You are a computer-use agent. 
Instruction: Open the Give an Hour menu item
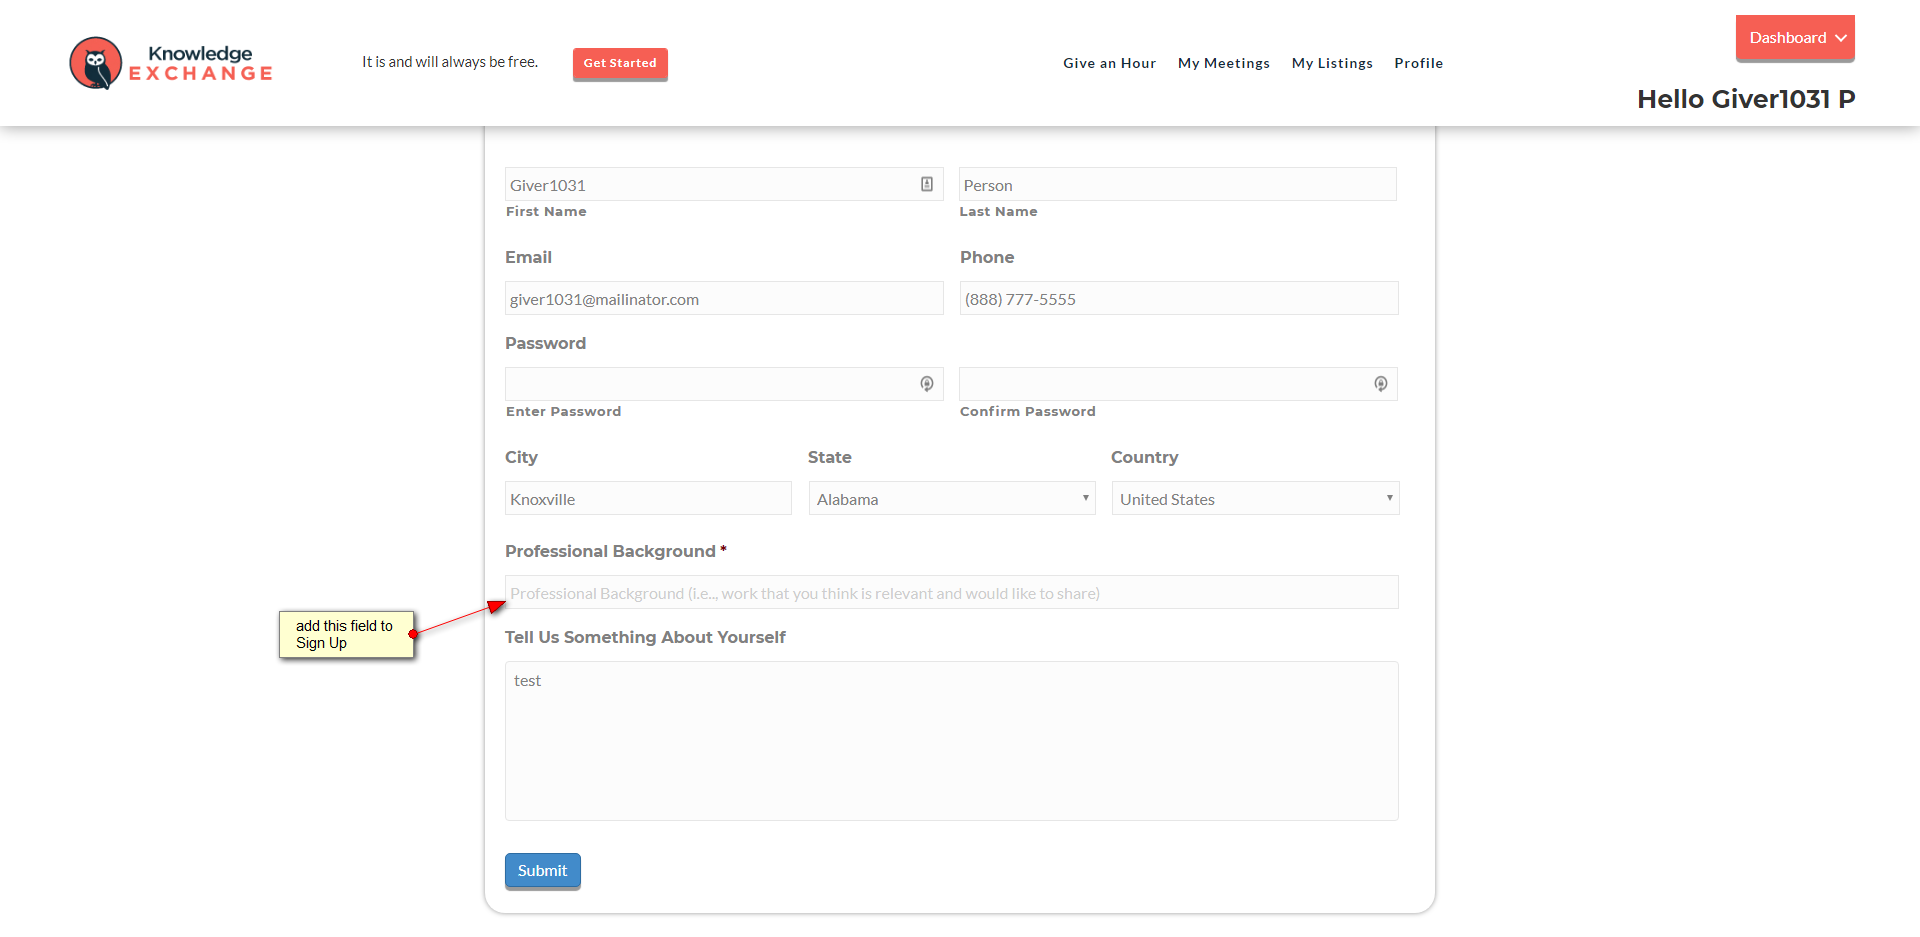1109,63
